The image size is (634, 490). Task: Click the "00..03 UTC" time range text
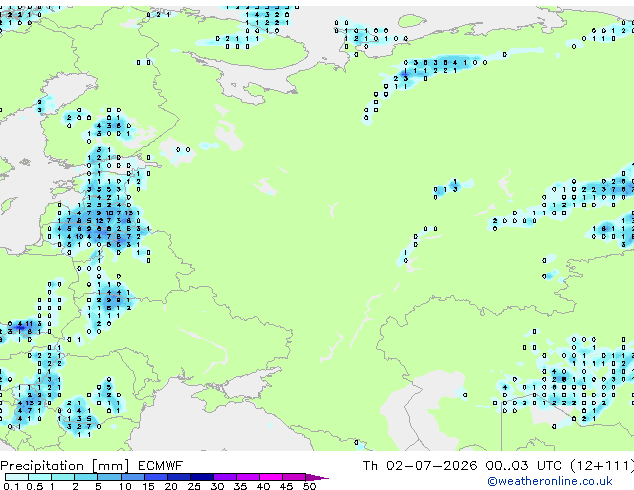(x=524, y=465)
